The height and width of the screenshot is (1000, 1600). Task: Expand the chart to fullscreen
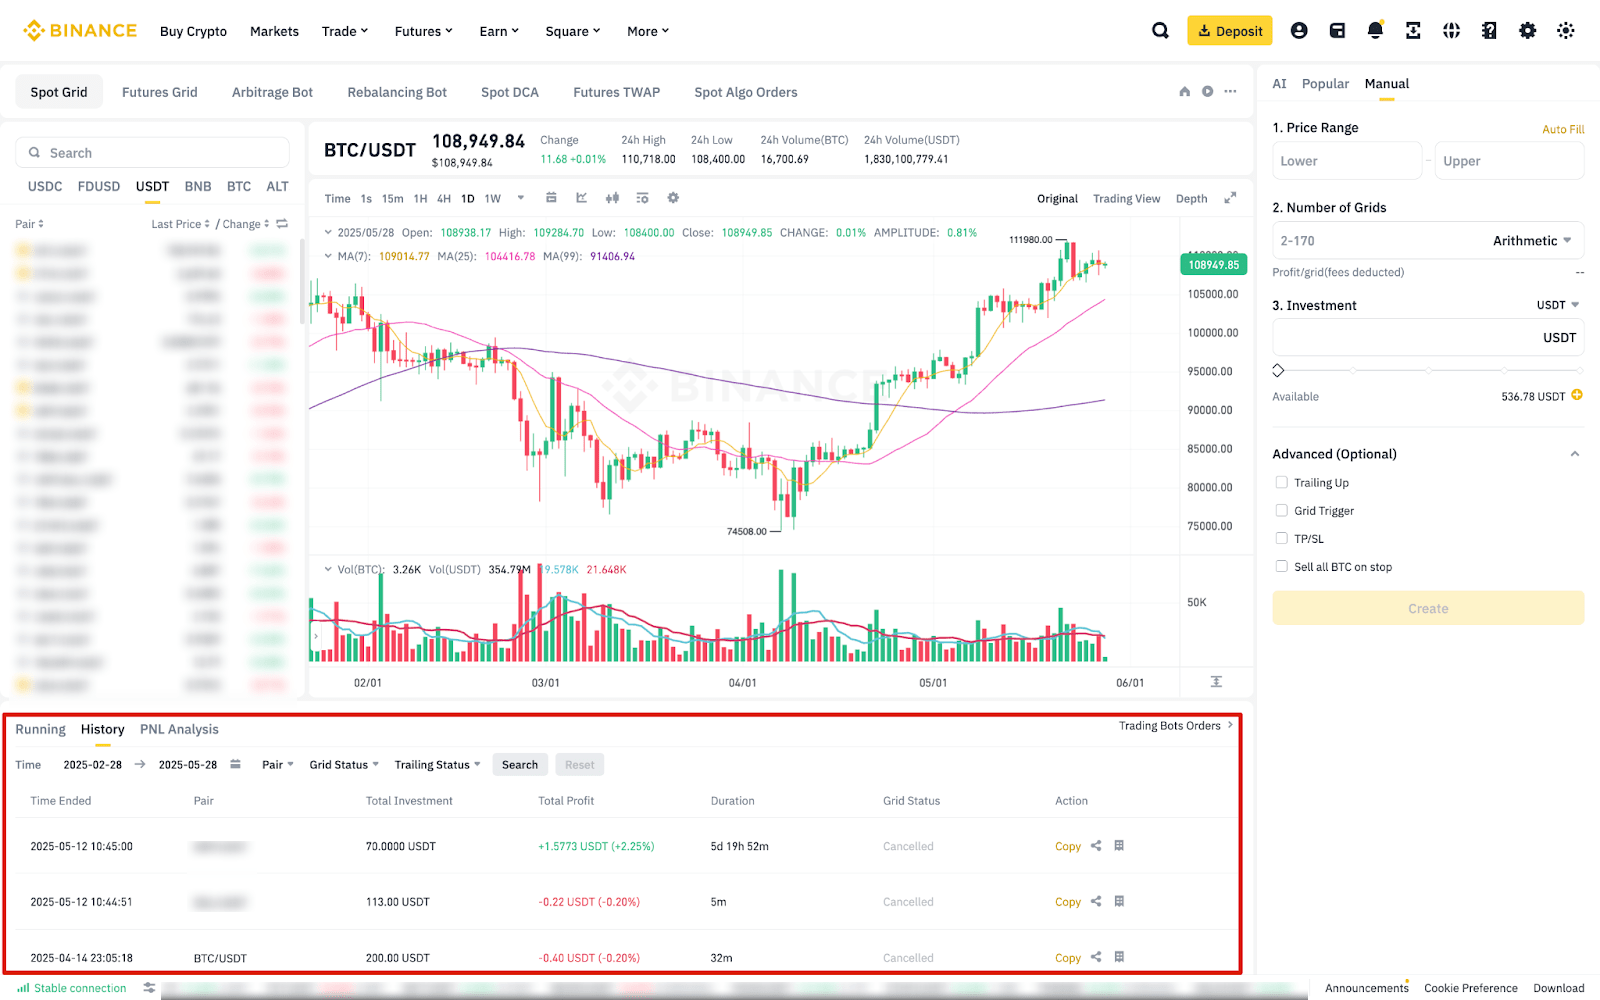pyautogui.click(x=1230, y=198)
